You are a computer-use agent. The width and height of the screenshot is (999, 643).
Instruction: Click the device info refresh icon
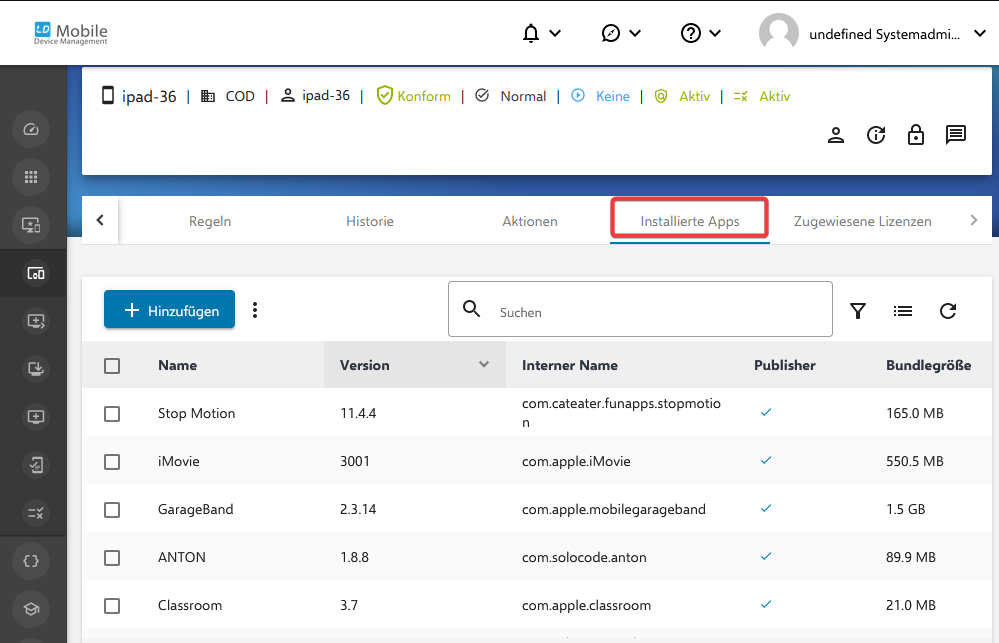click(x=876, y=135)
